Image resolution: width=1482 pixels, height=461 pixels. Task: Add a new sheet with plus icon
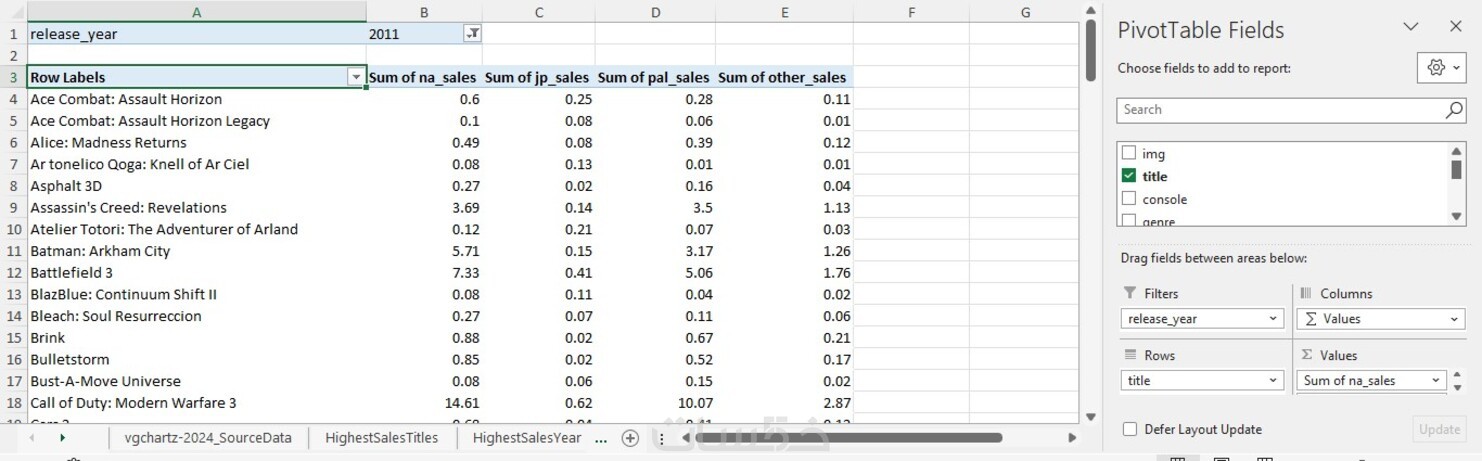(x=630, y=438)
